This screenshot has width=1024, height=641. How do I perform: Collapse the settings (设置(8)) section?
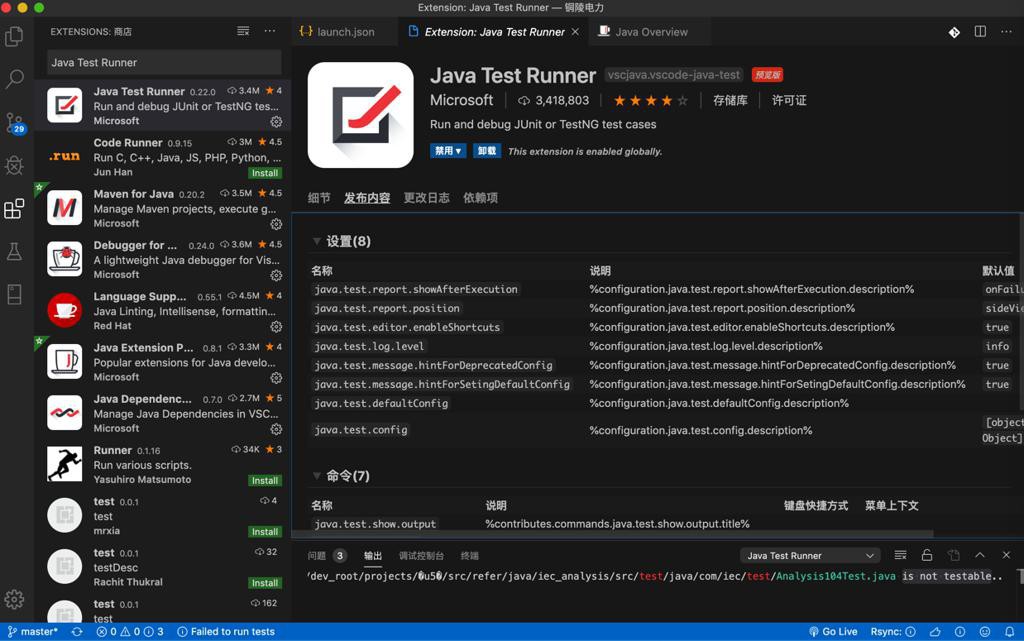(342, 242)
